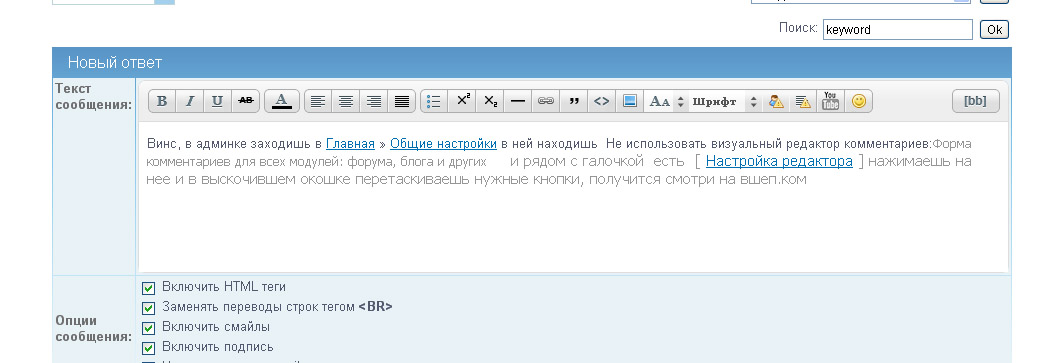This screenshot has width=1045, height=363.
Task: Apply subscript formatting
Action: click(490, 101)
